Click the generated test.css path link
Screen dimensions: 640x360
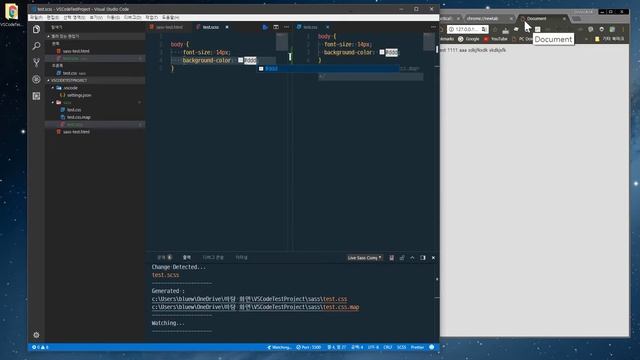pyautogui.click(x=249, y=299)
